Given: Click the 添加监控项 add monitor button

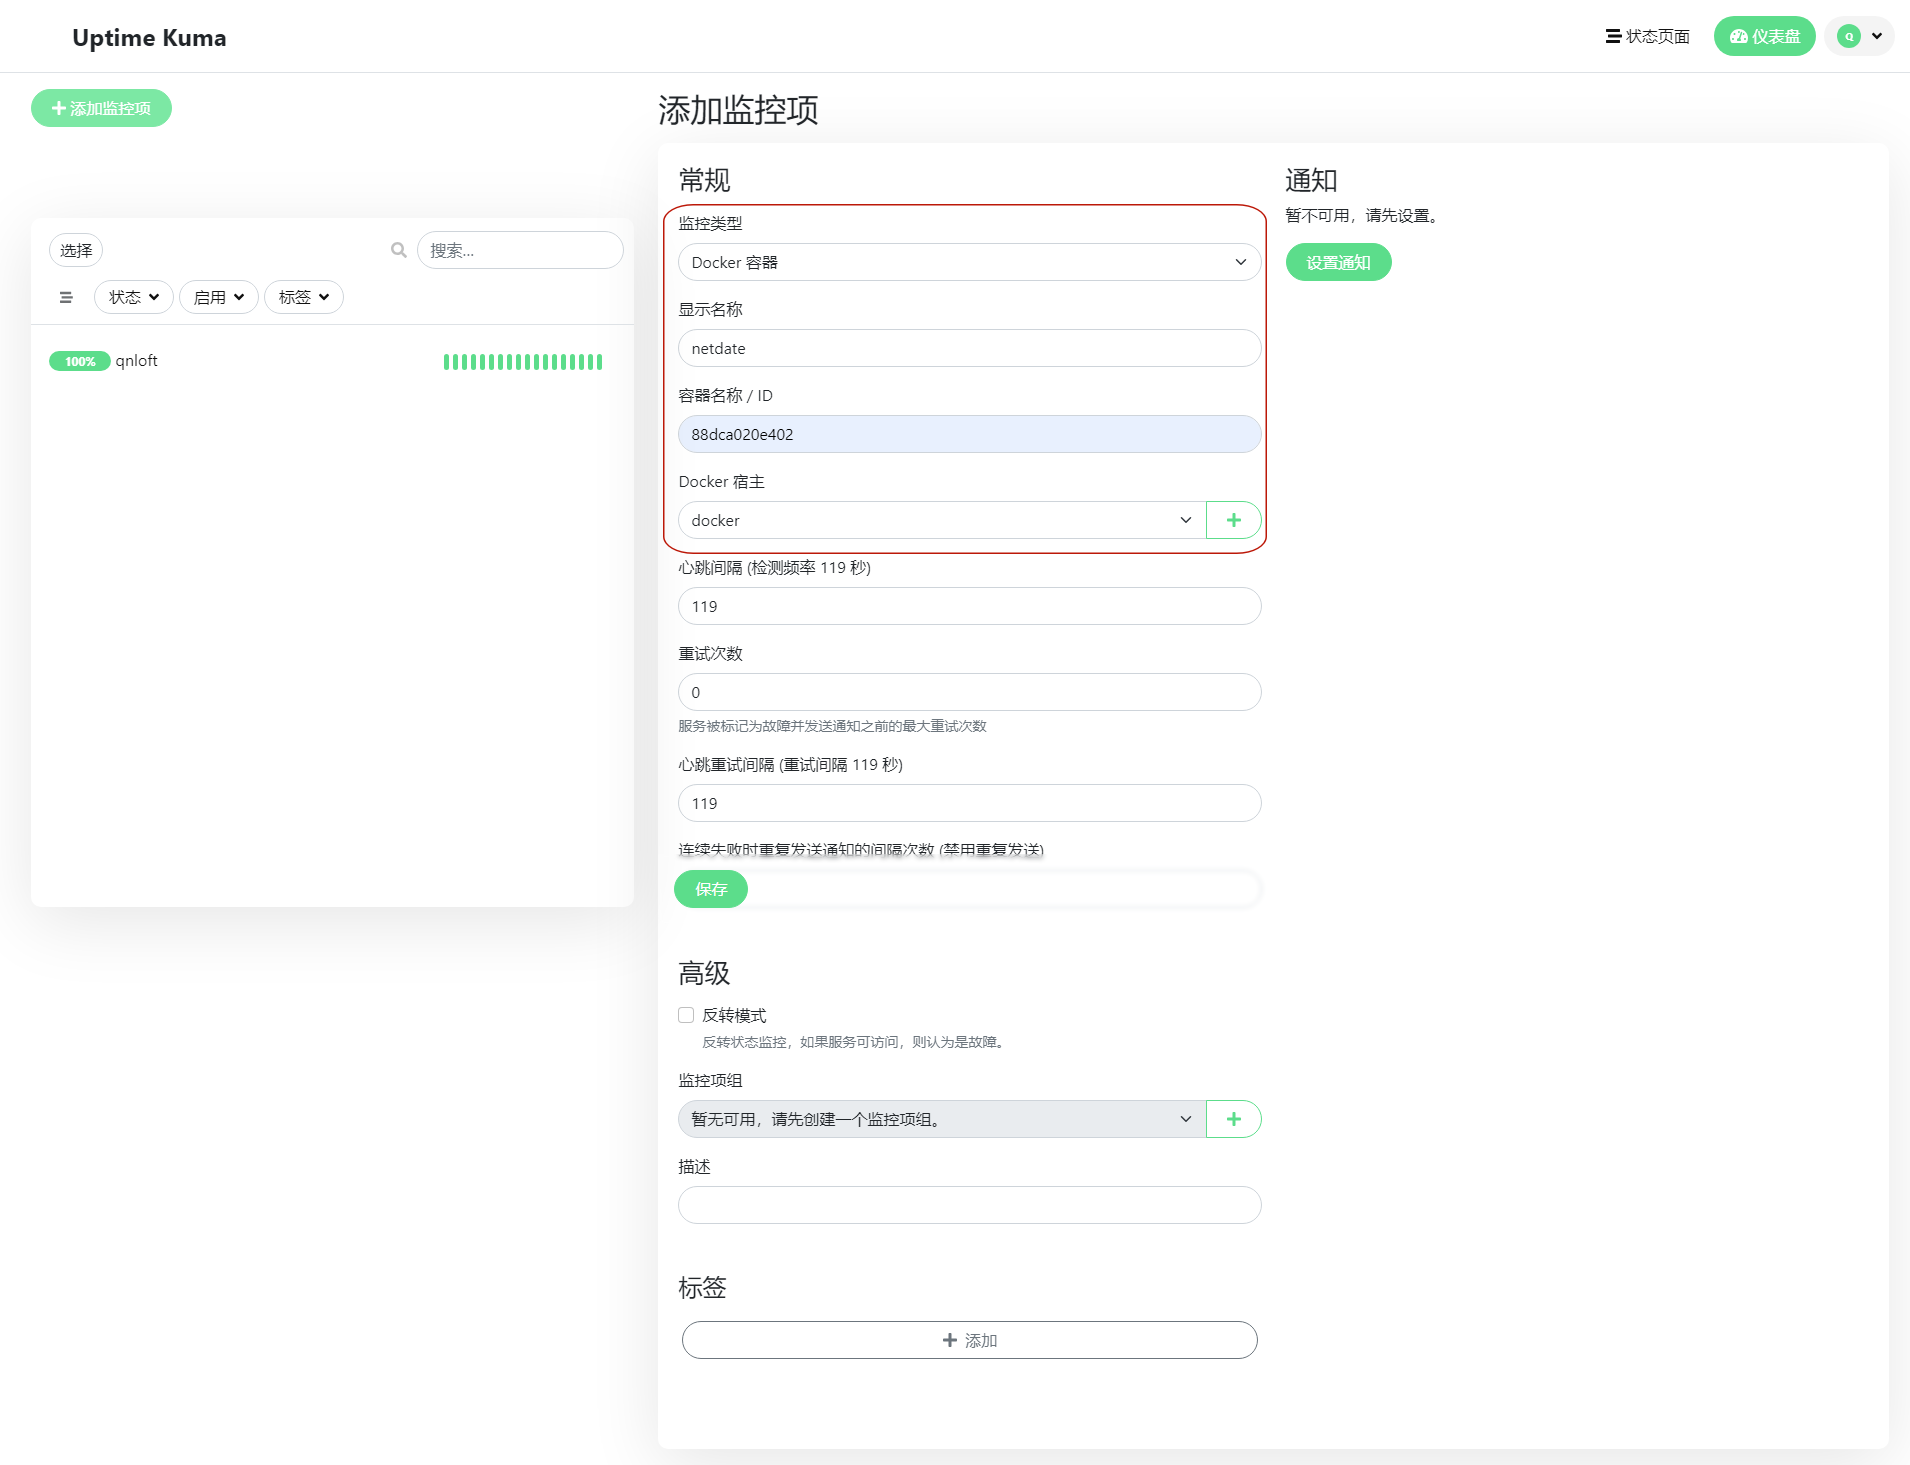Looking at the screenshot, I should pyautogui.click(x=101, y=108).
